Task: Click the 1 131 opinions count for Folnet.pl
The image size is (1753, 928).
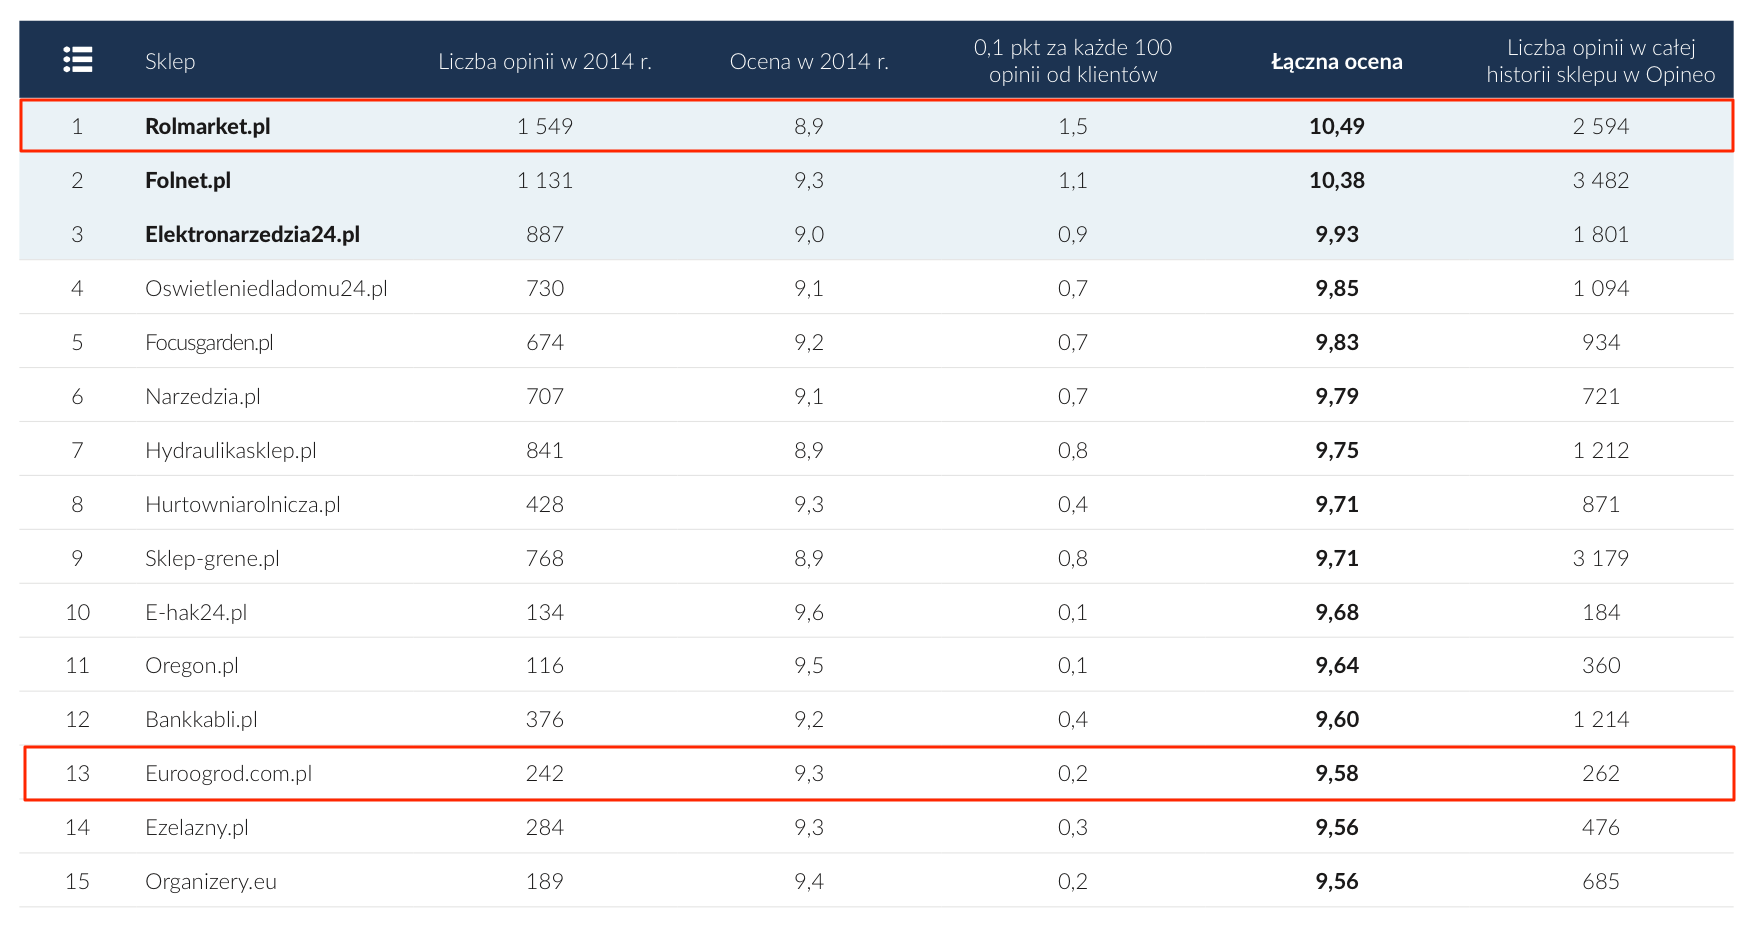Action: pos(545,180)
